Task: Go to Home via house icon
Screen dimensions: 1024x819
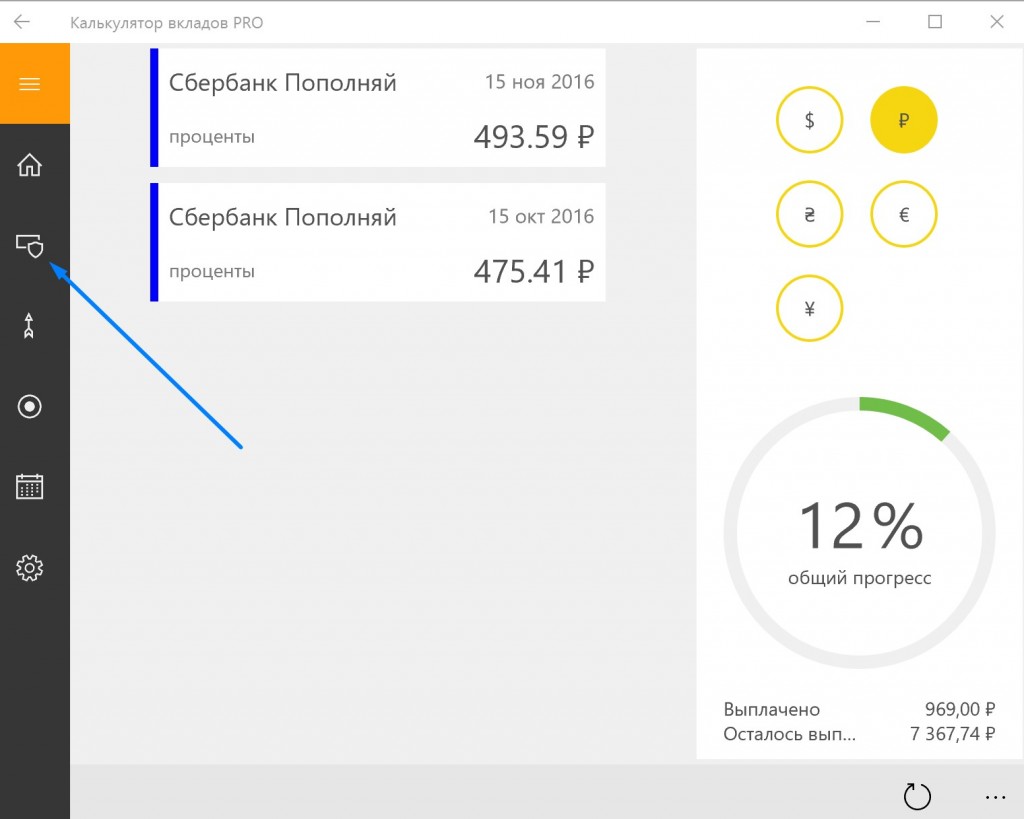Action: [x=30, y=165]
